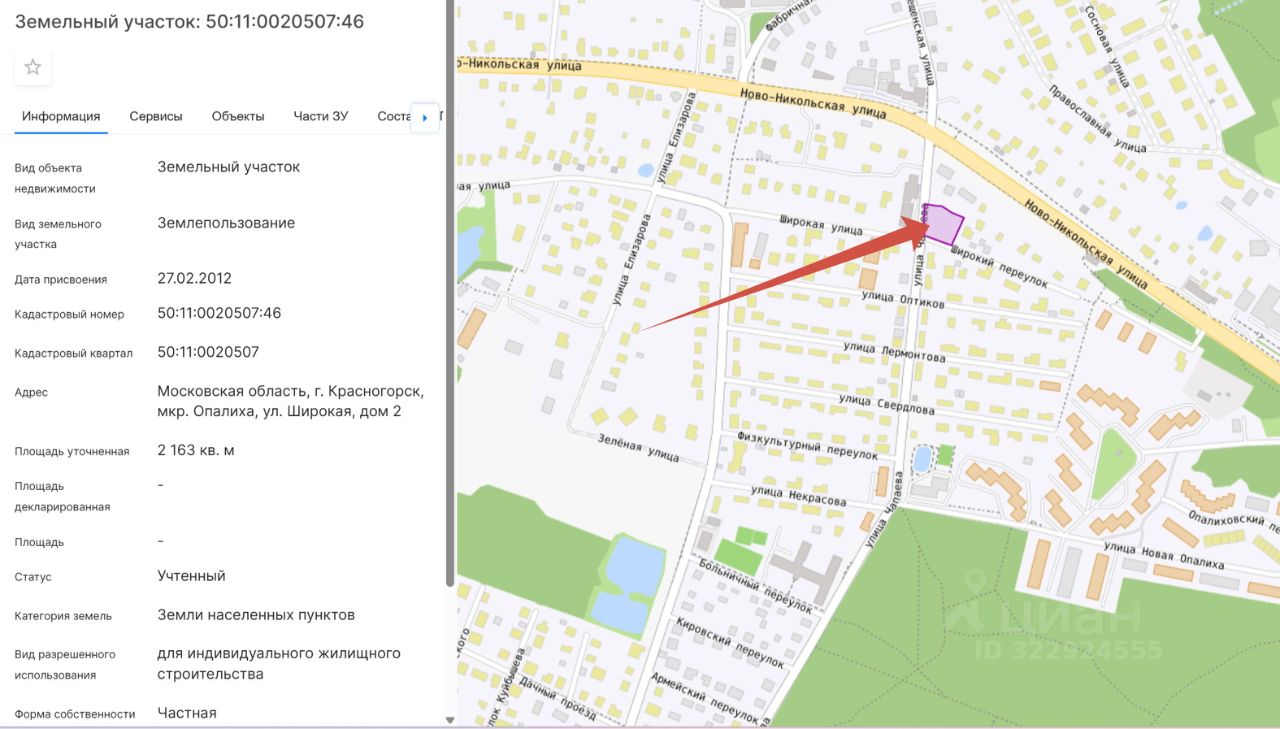Click the land category Земли населенных пунктов
The height and width of the screenshot is (729, 1280).
pyautogui.click(x=256, y=615)
